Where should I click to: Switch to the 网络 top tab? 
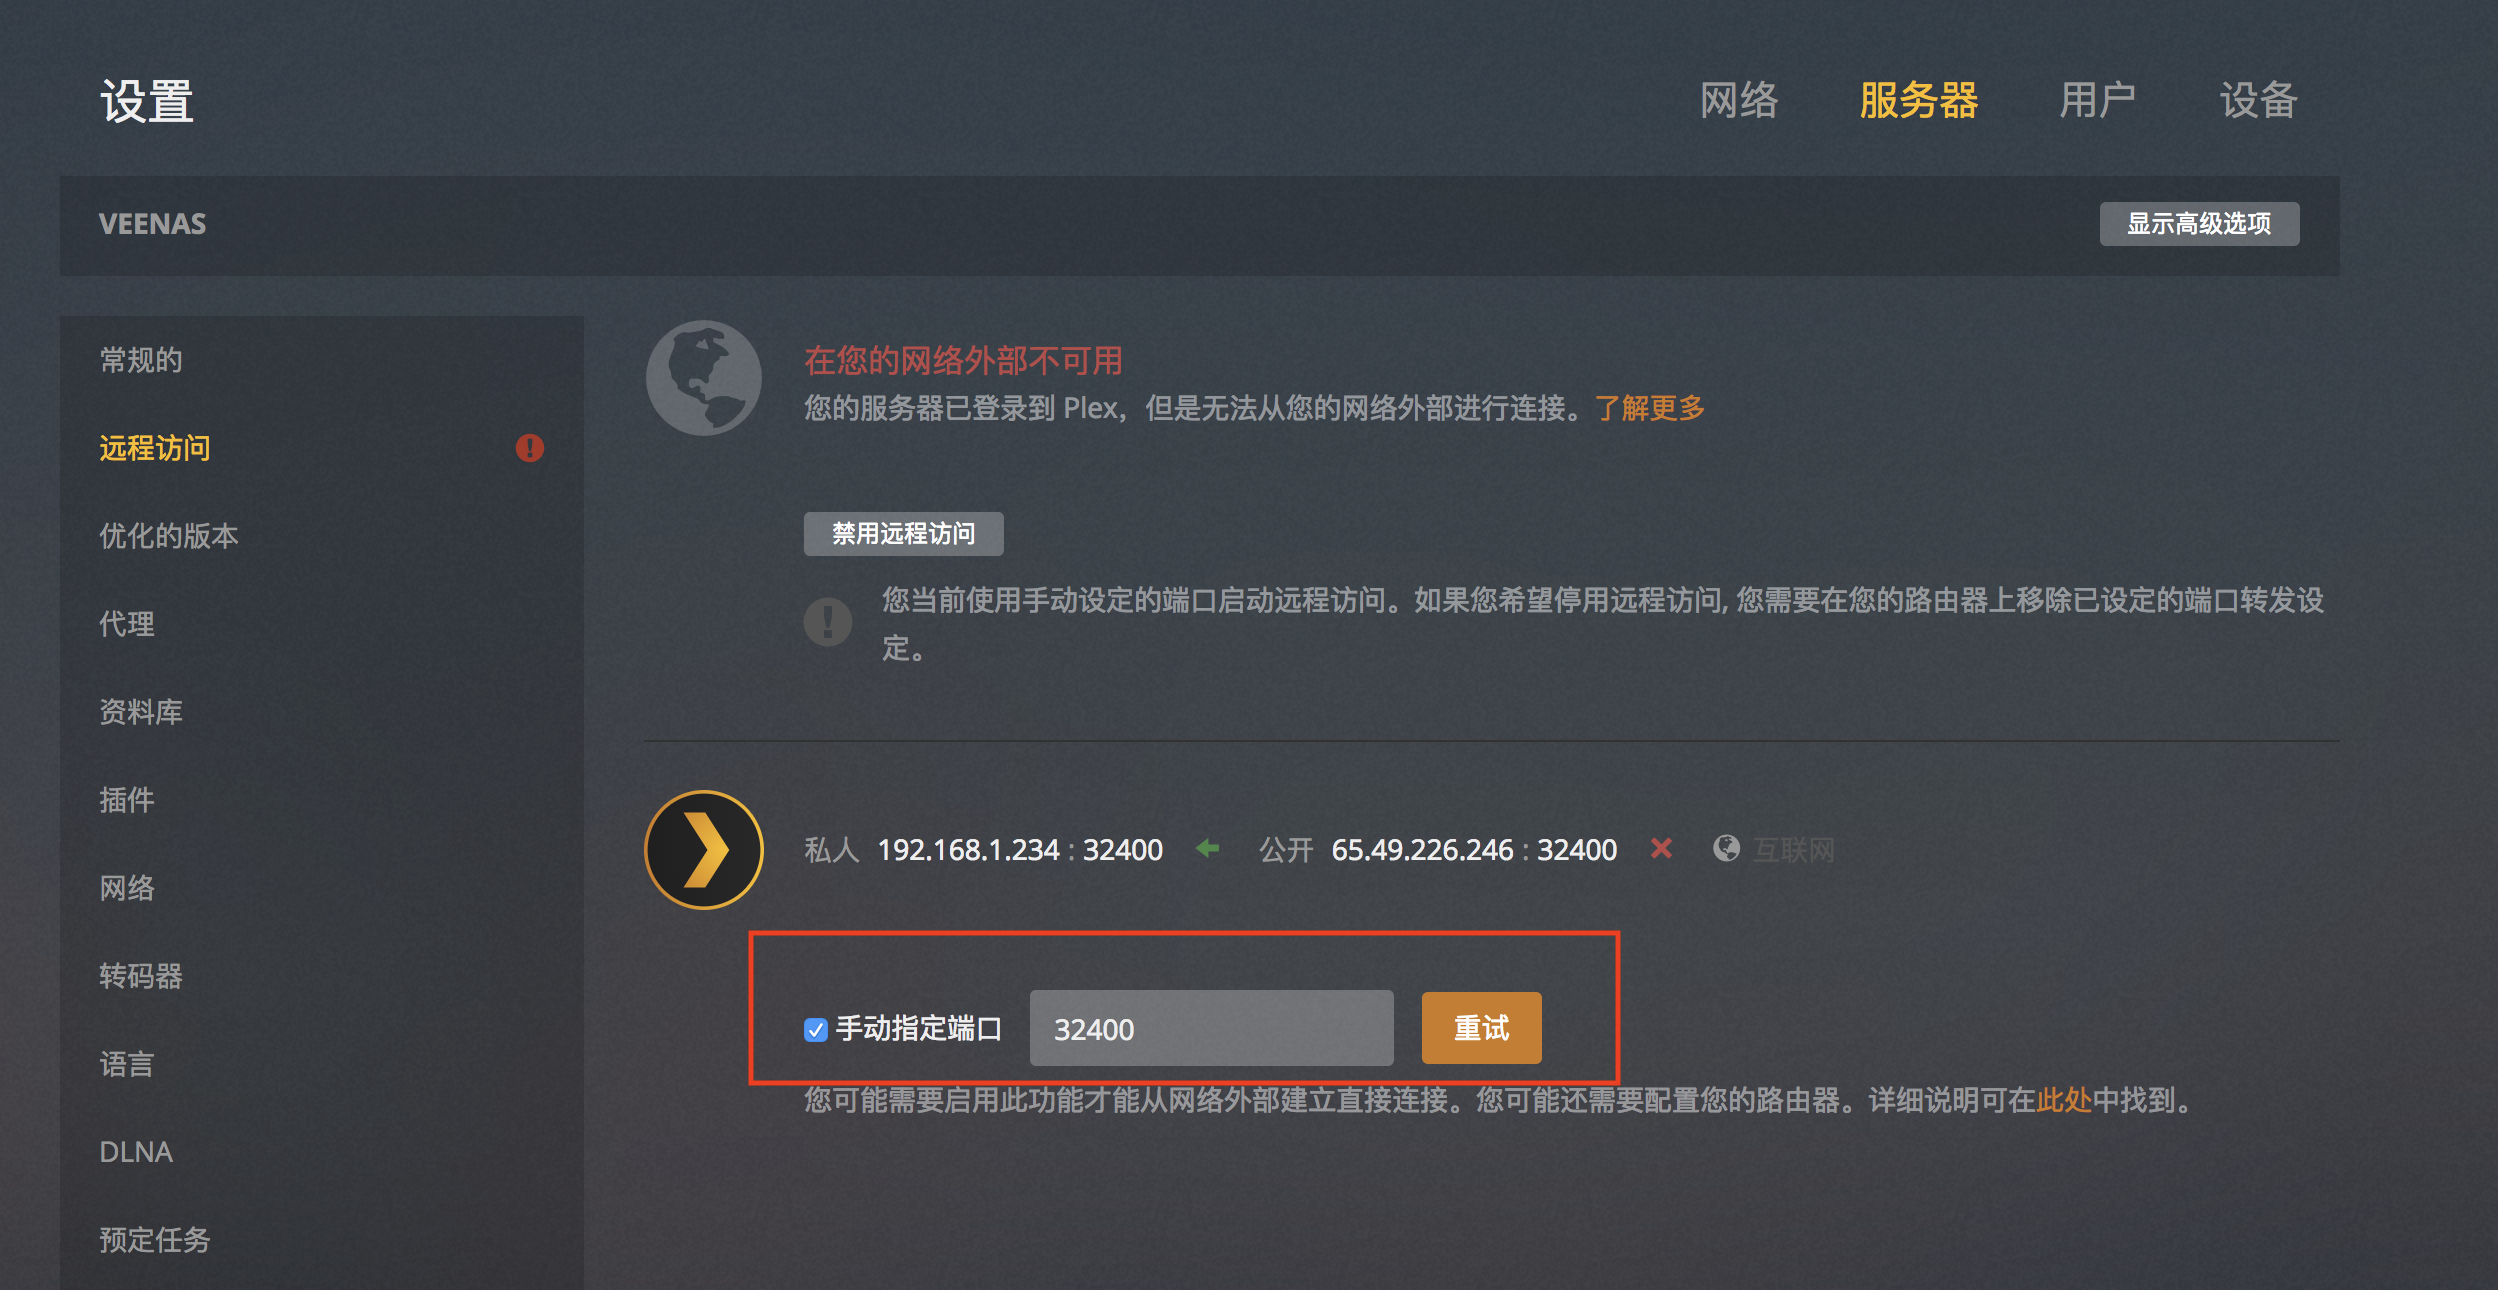click(1739, 100)
